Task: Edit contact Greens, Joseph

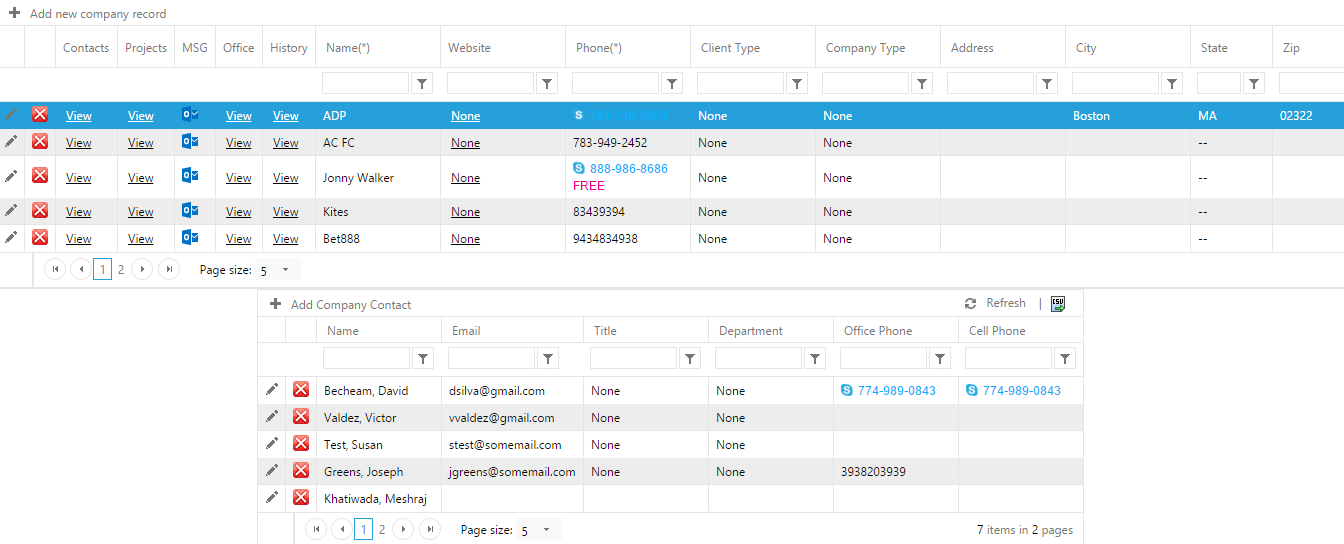Action: point(272,471)
